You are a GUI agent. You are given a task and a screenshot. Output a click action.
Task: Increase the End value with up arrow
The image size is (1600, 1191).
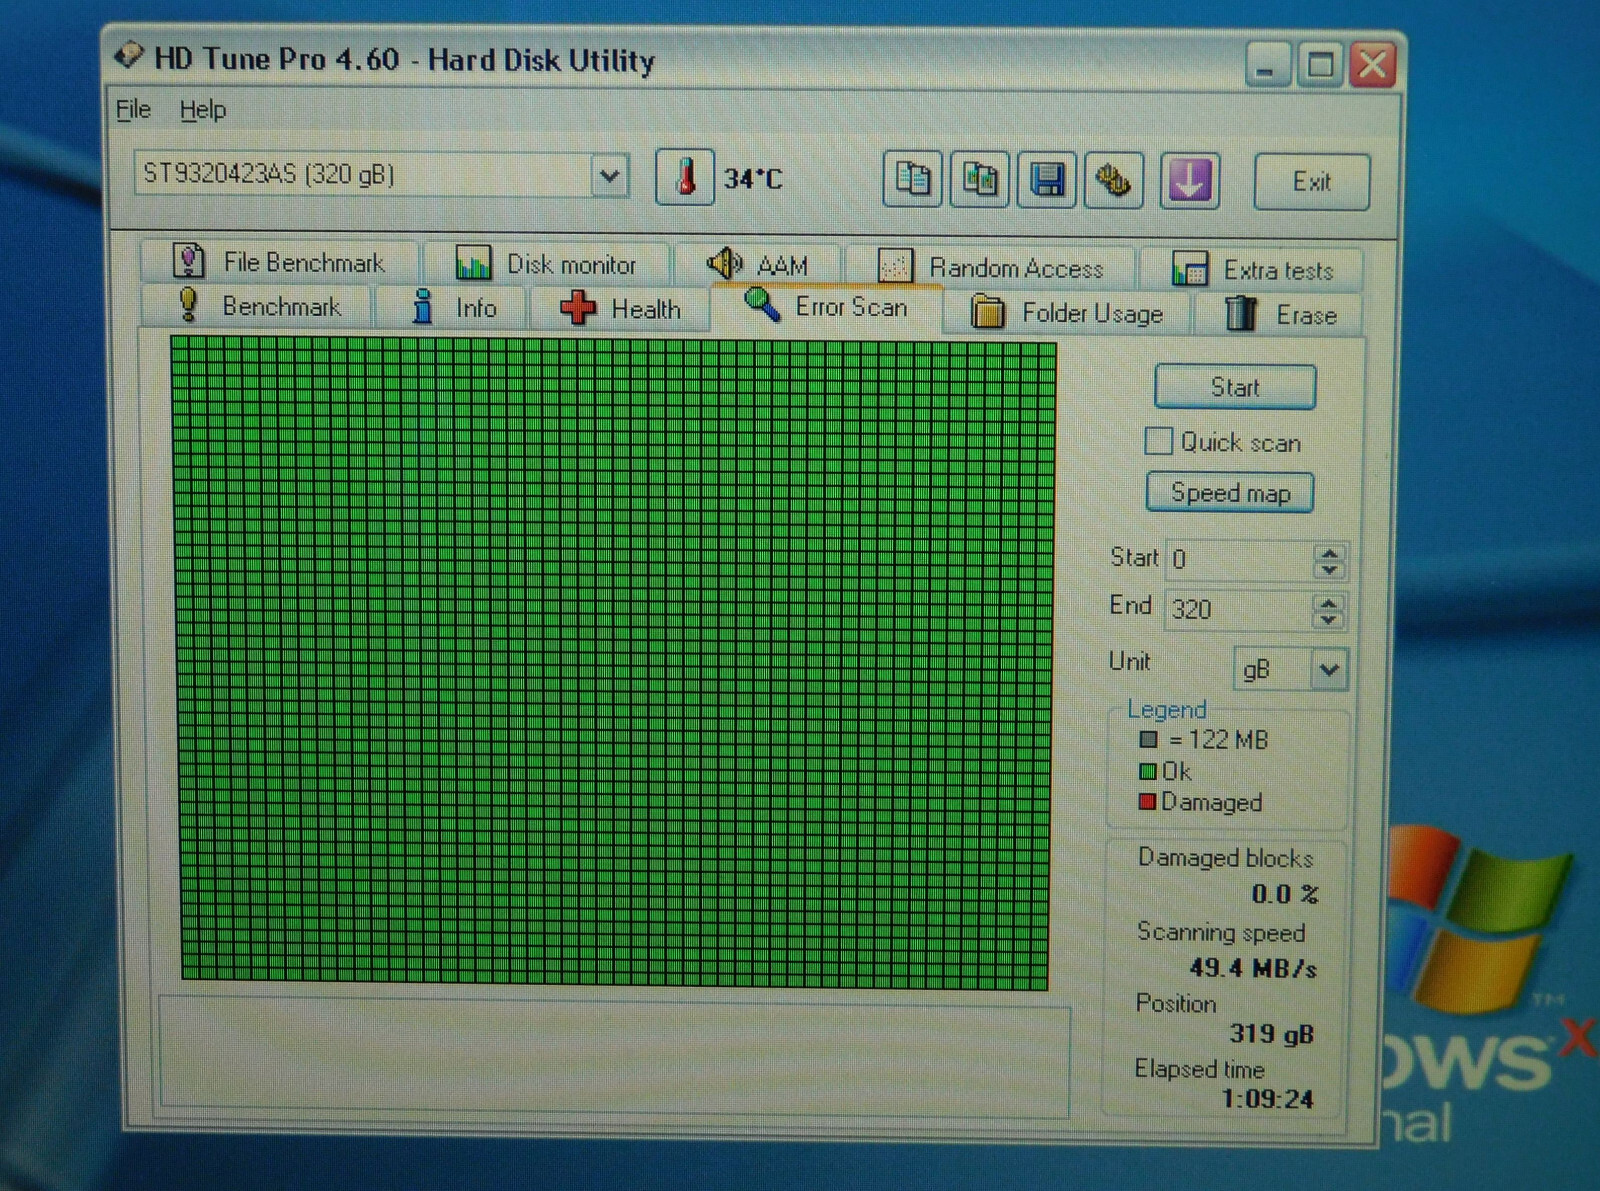(1328, 602)
